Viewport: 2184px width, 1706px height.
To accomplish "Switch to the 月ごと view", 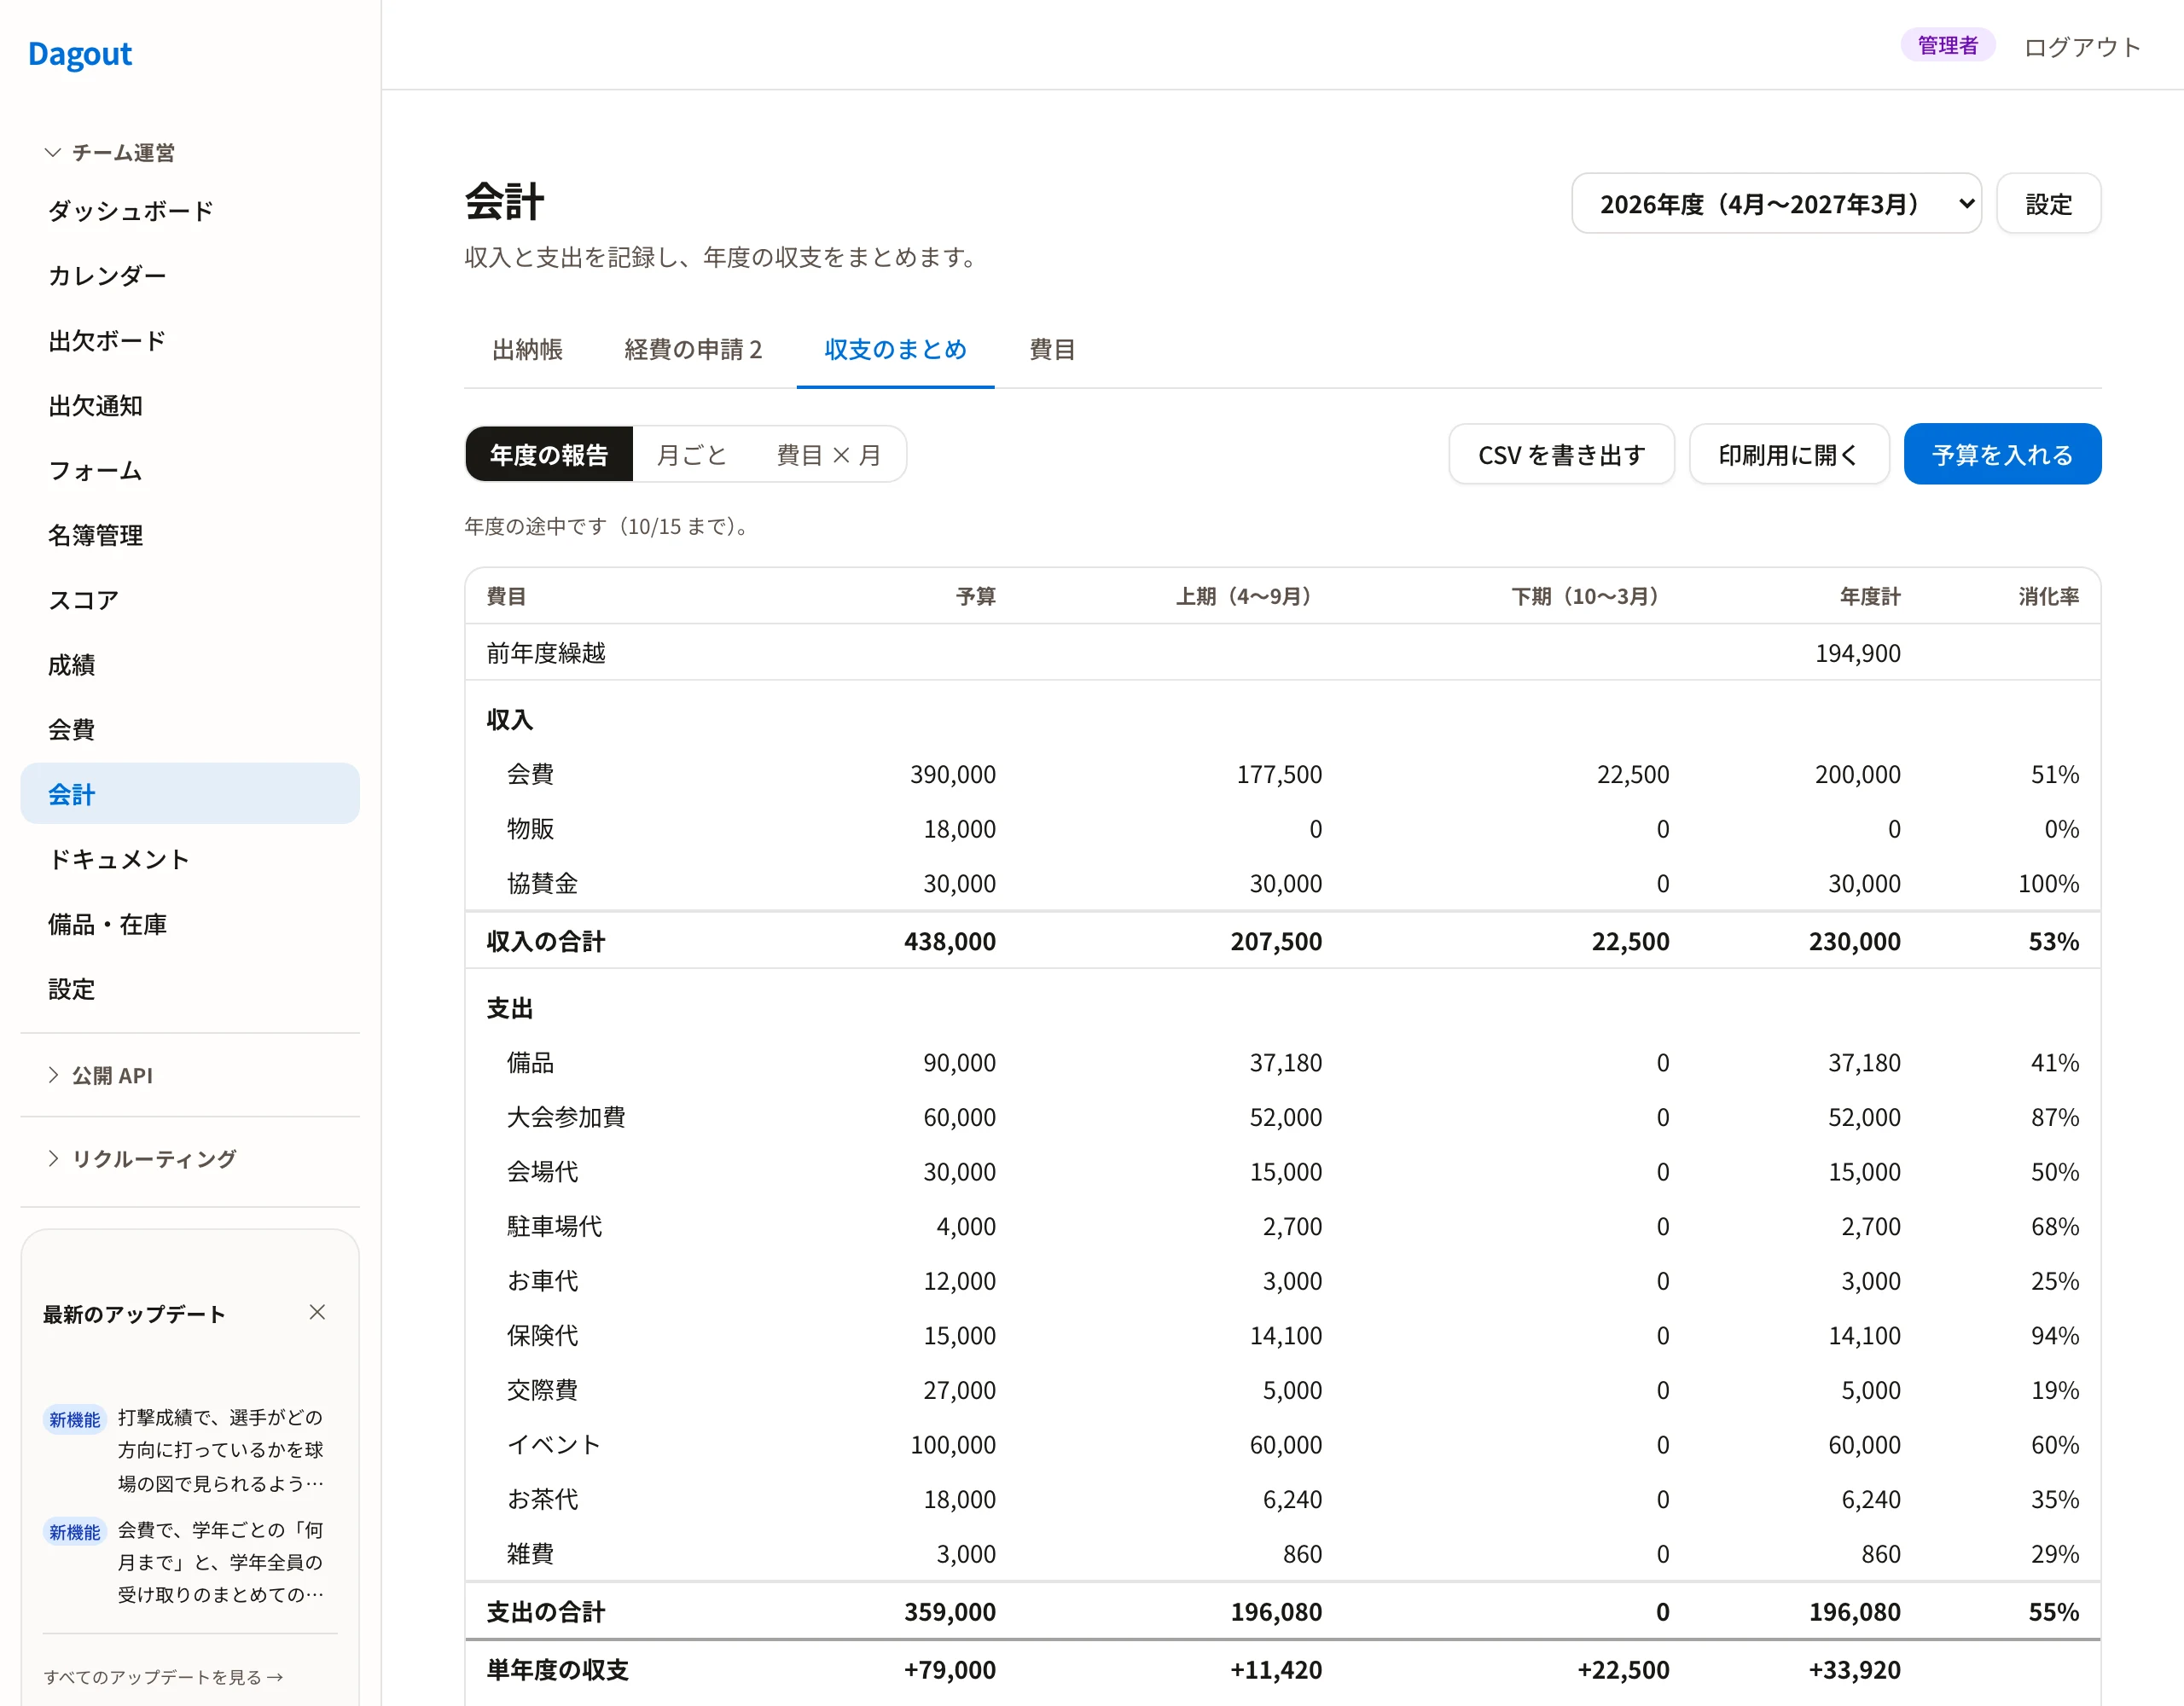I will point(691,455).
